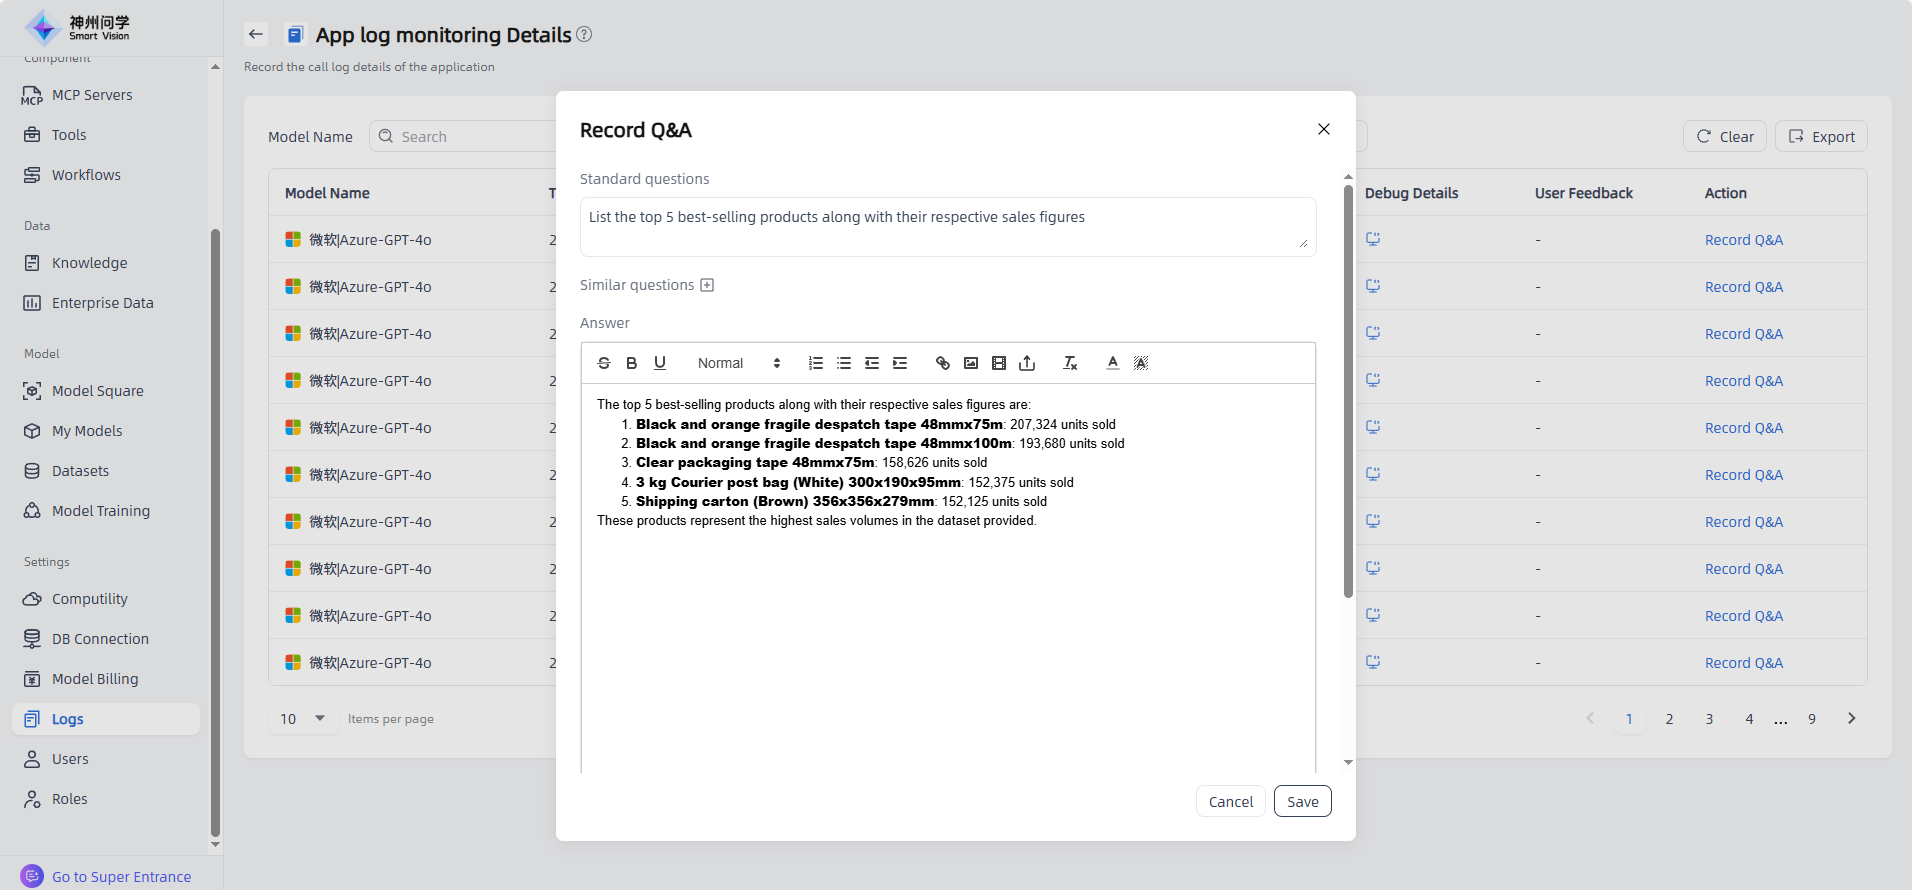The width and height of the screenshot is (1912, 890).
Task: Open Model Square in the sidebar
Action: tap(98, 391)
